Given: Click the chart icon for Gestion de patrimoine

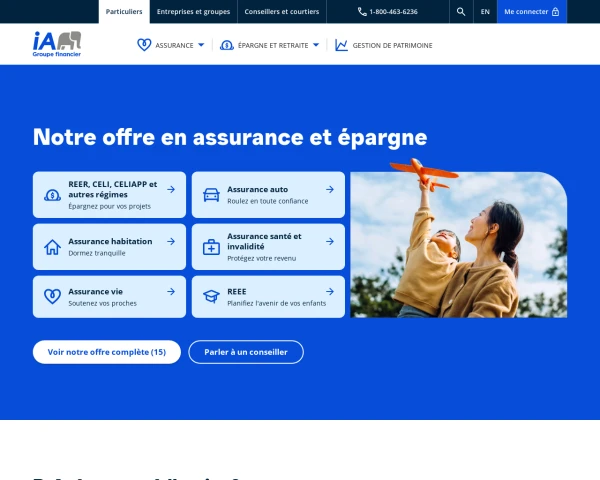Looking at the screenshot, I should point(341,45).
